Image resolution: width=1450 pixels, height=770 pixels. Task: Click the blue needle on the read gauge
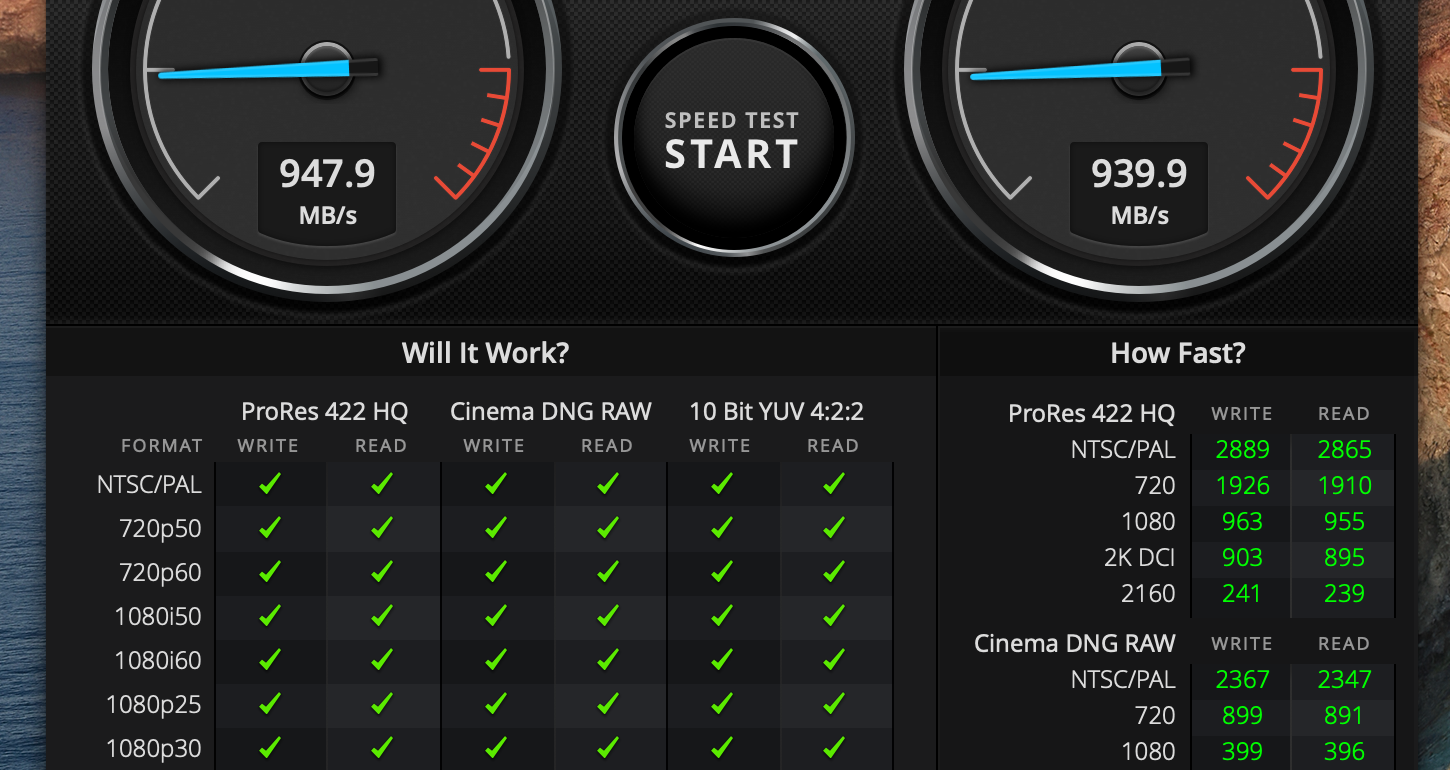(x=1066, y=70)
